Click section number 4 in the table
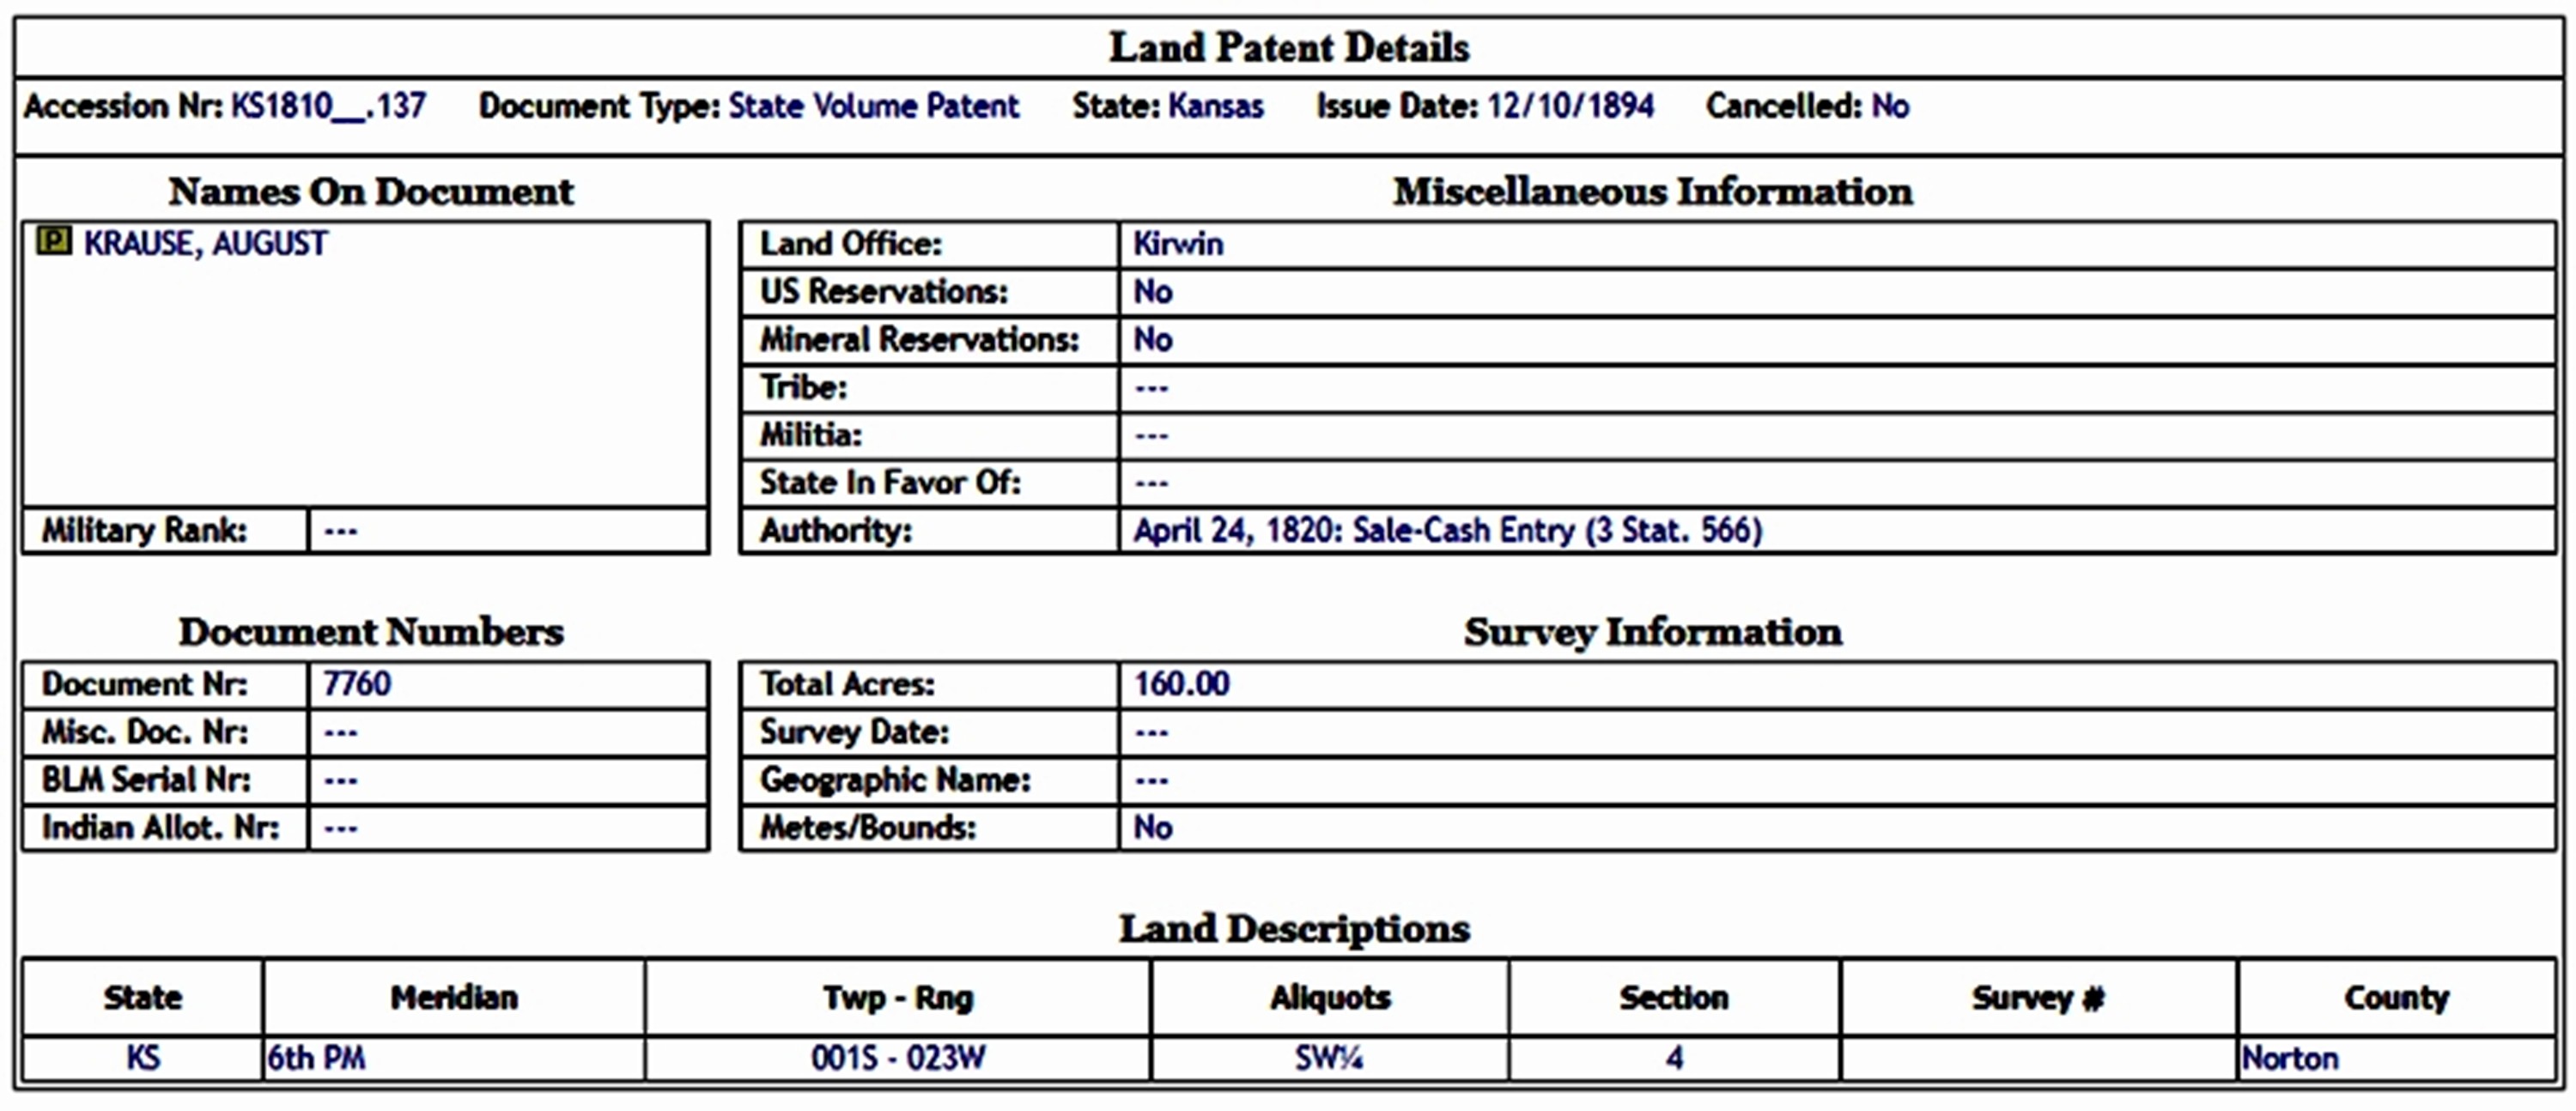 click(x=1674, y=1058)
